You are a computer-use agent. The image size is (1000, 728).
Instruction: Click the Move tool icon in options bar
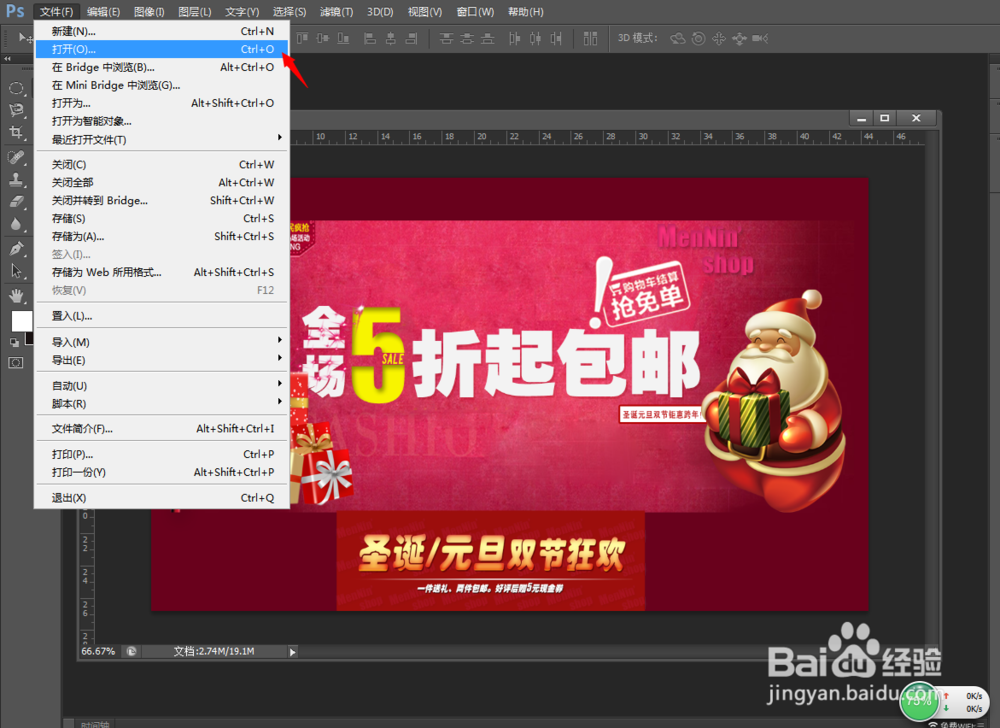pos(26,38)
